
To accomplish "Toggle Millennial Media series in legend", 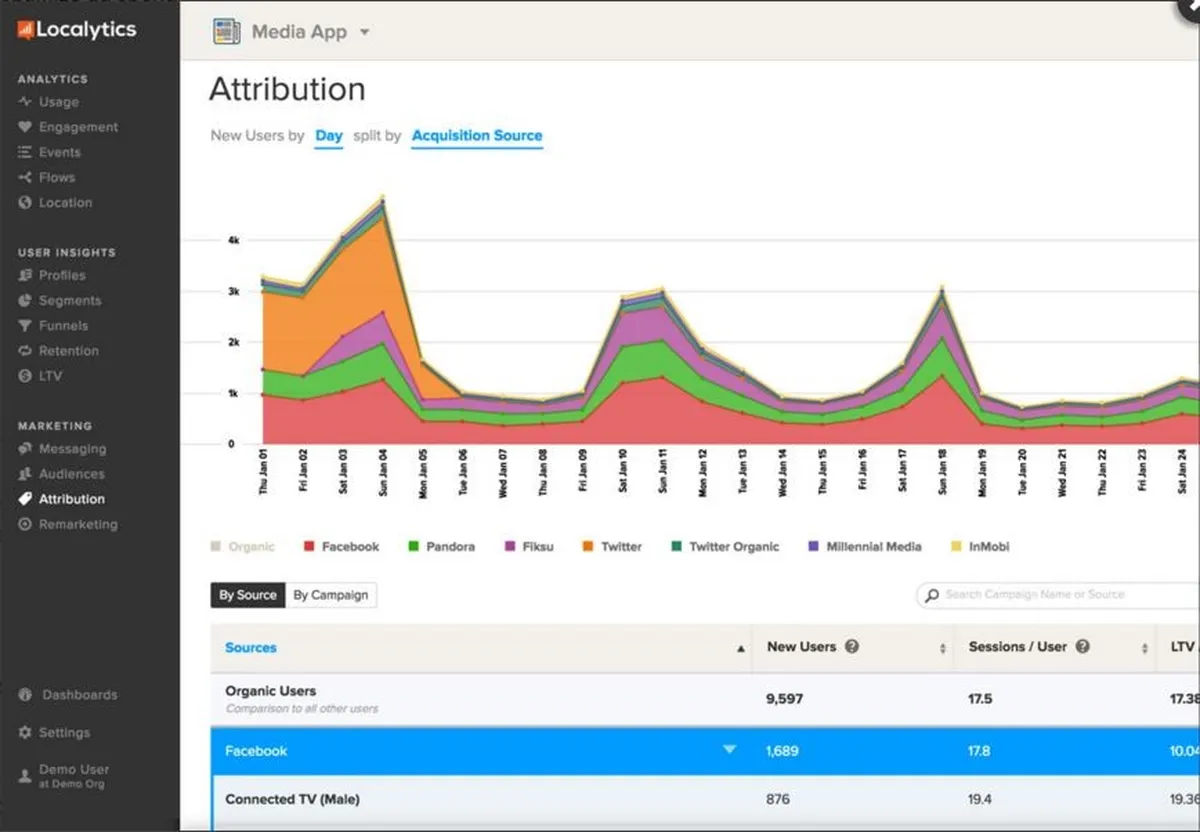I will click(865, 547).
